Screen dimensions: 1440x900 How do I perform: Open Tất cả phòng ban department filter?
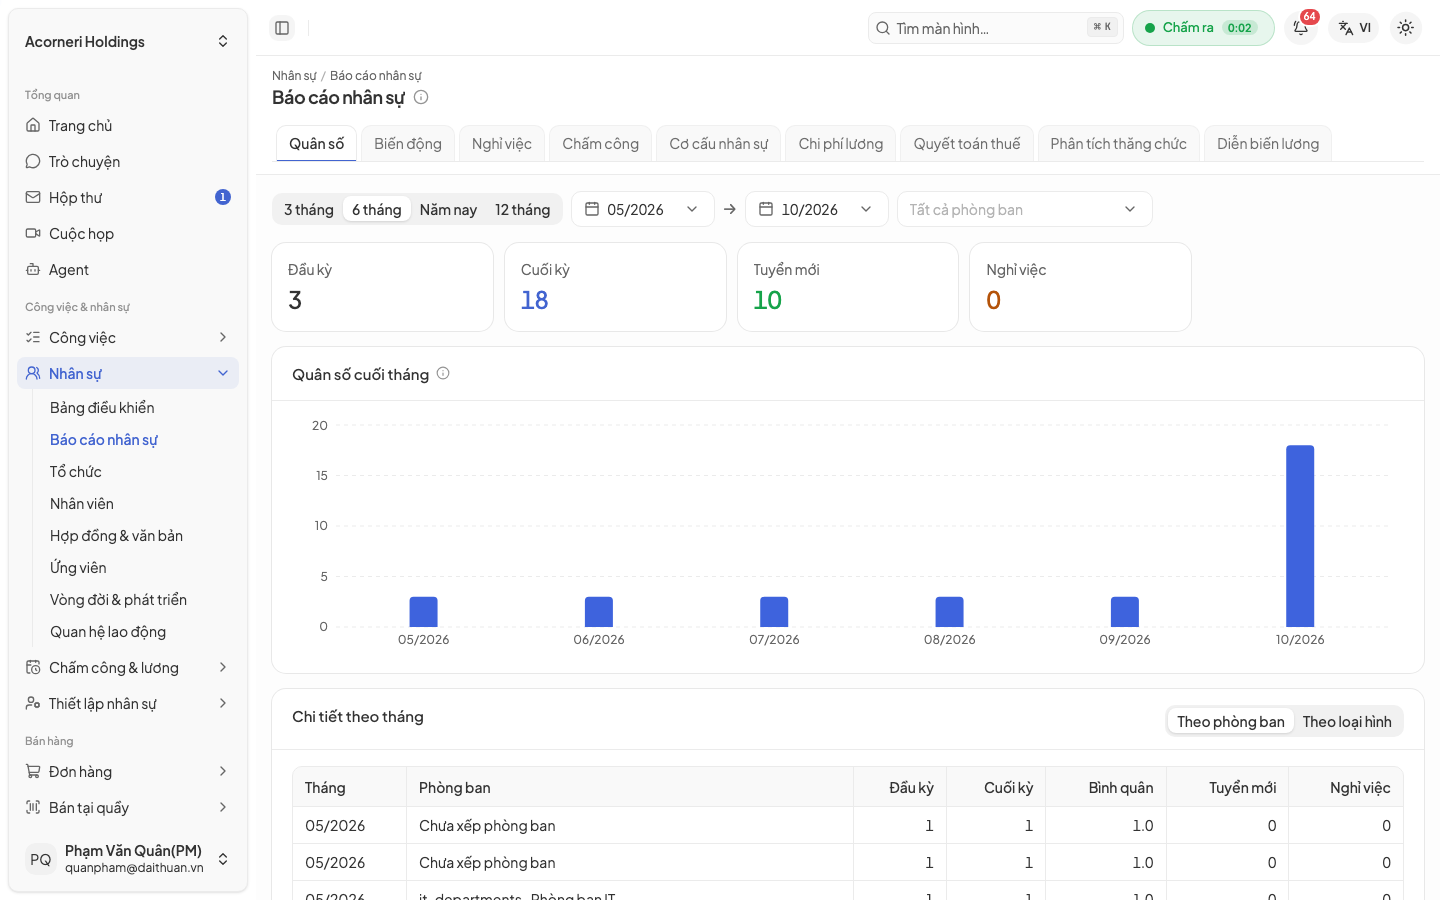click(x=1024, y=209)
